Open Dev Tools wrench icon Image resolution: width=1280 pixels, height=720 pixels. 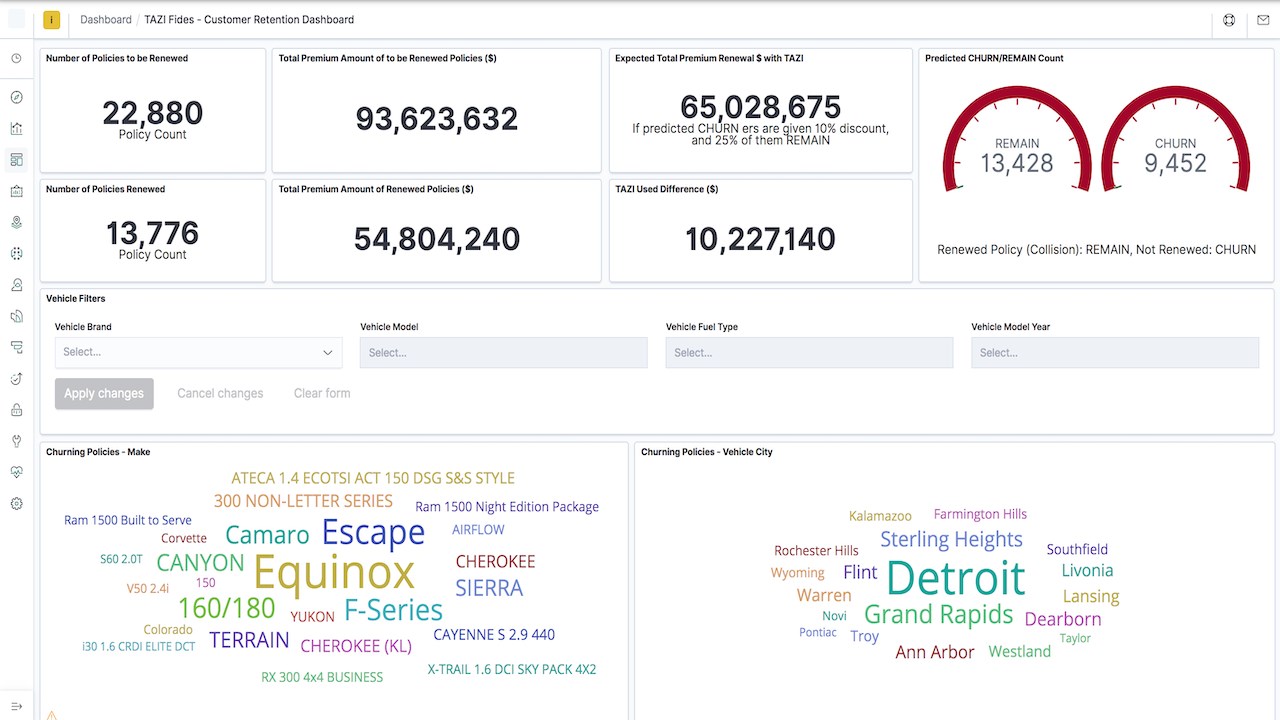point(16,441)
